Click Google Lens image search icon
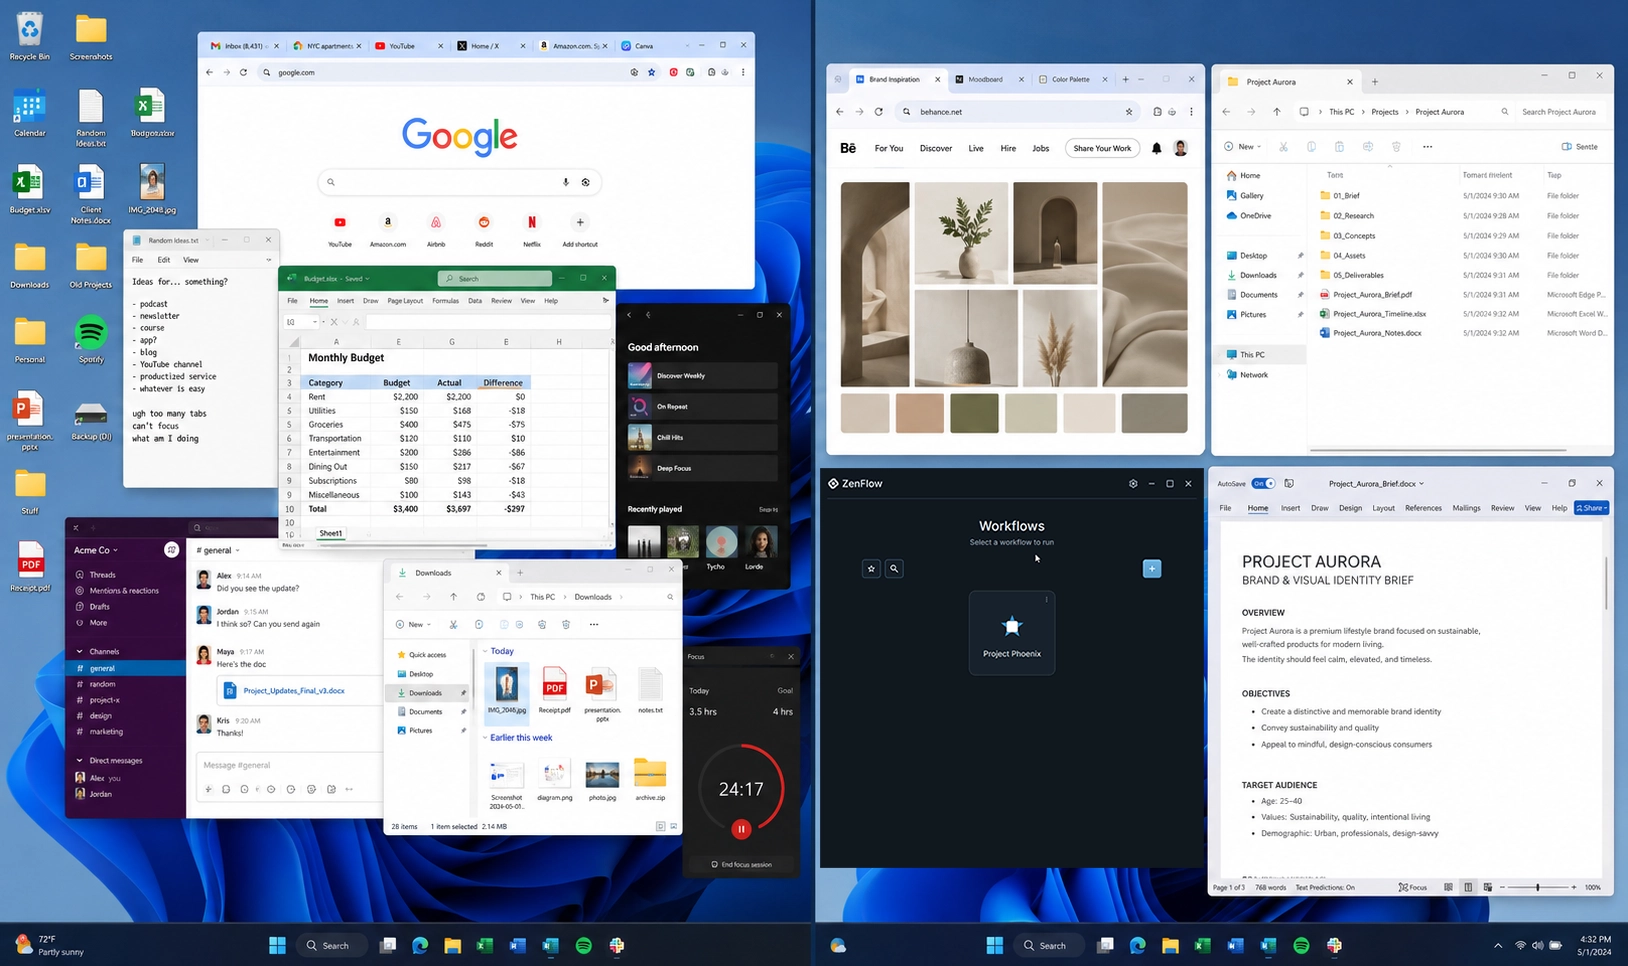The image size is (1628, 966). 586,182
